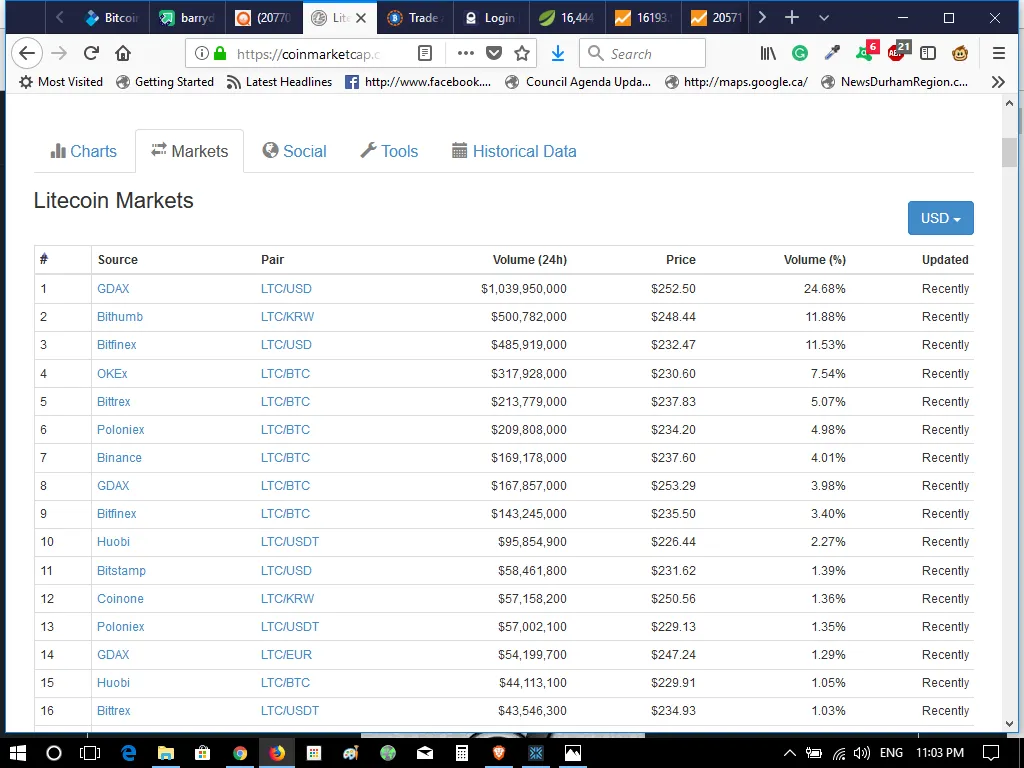Open the maps.google.ca bookmark
This screenshot has height=768, width=1024.
coord(736,82)
